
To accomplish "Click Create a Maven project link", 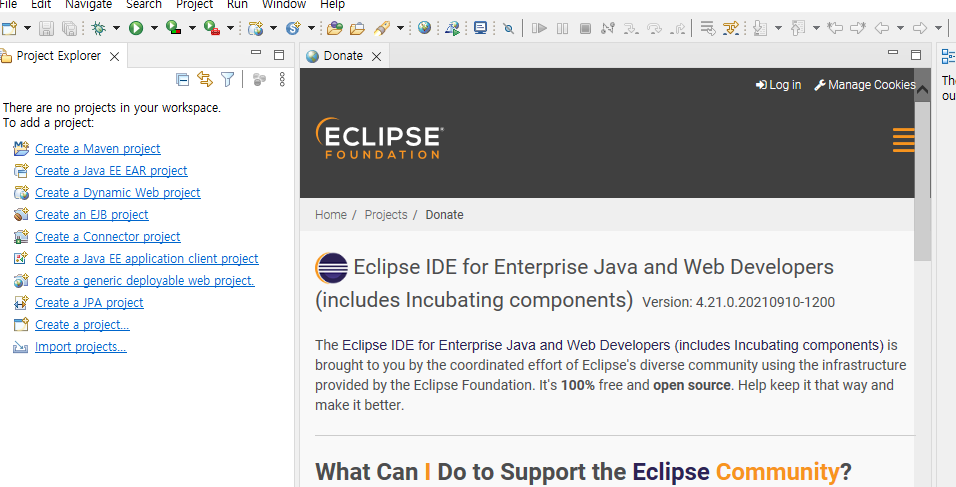I will click(x=98, y=149).
